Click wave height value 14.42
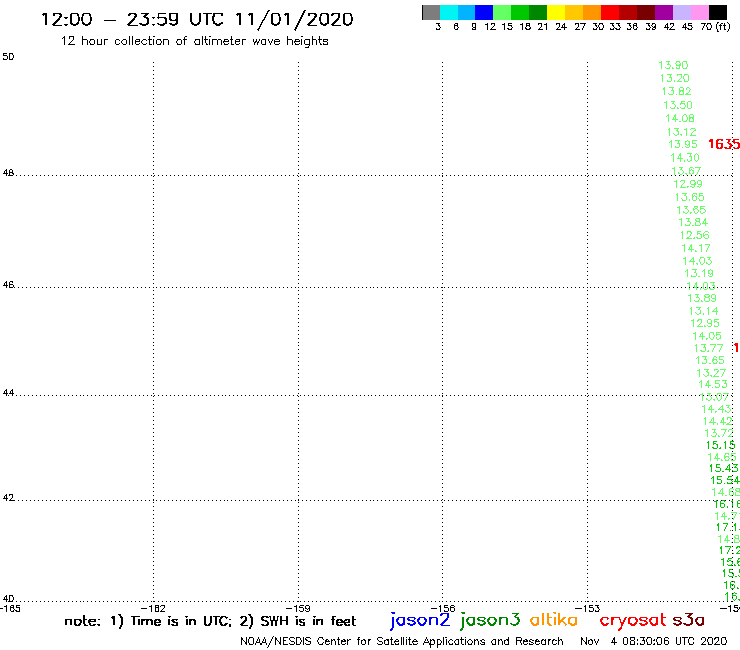This screenshot has width=740, height=650. (x=717, y=422)
